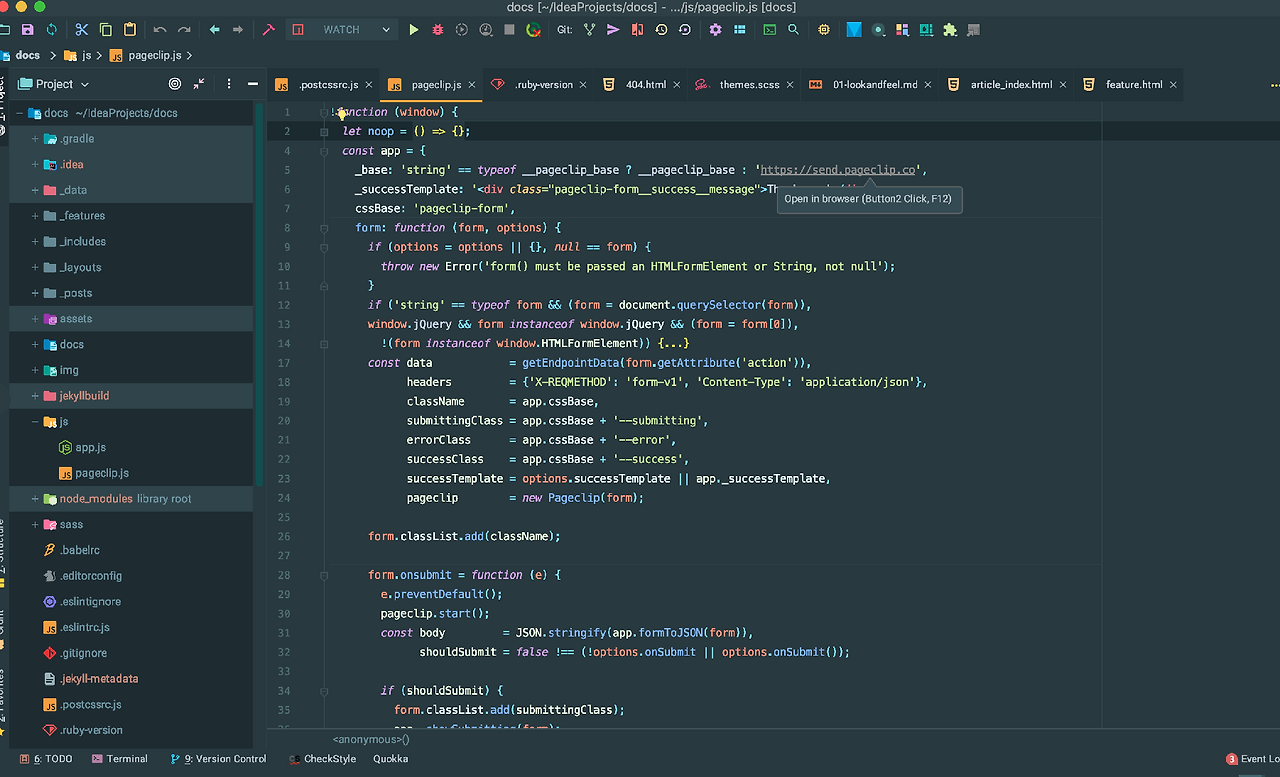Click the https://send.pageclip.co link in code
Viewport: 1280px width, 777px height.
(x=838, y=170)
